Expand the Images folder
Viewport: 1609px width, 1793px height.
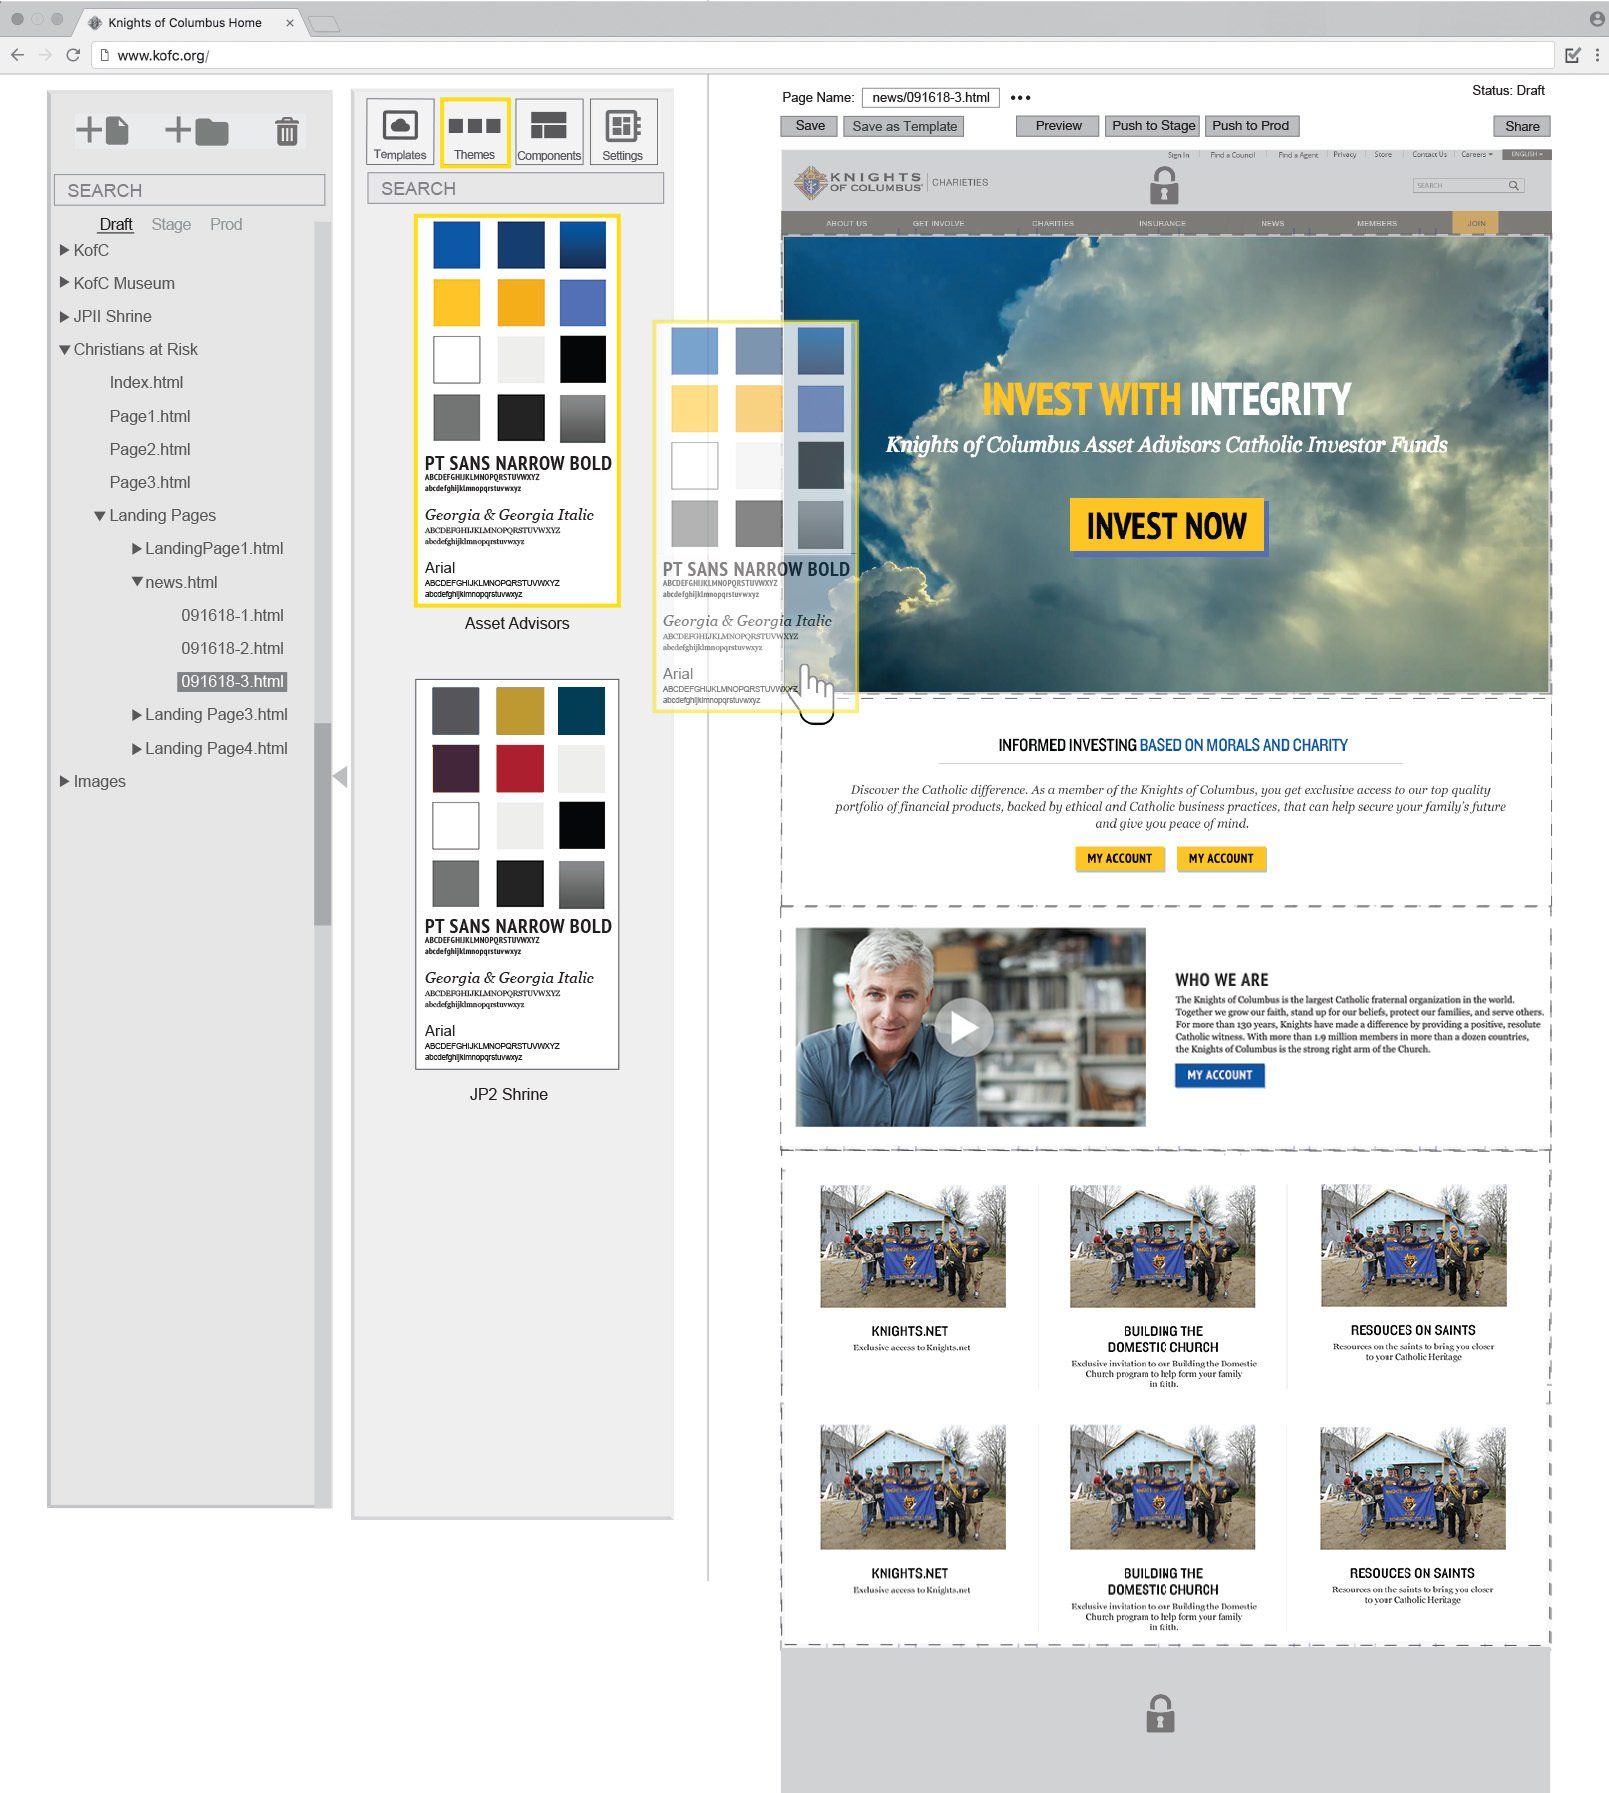[64, 781]
